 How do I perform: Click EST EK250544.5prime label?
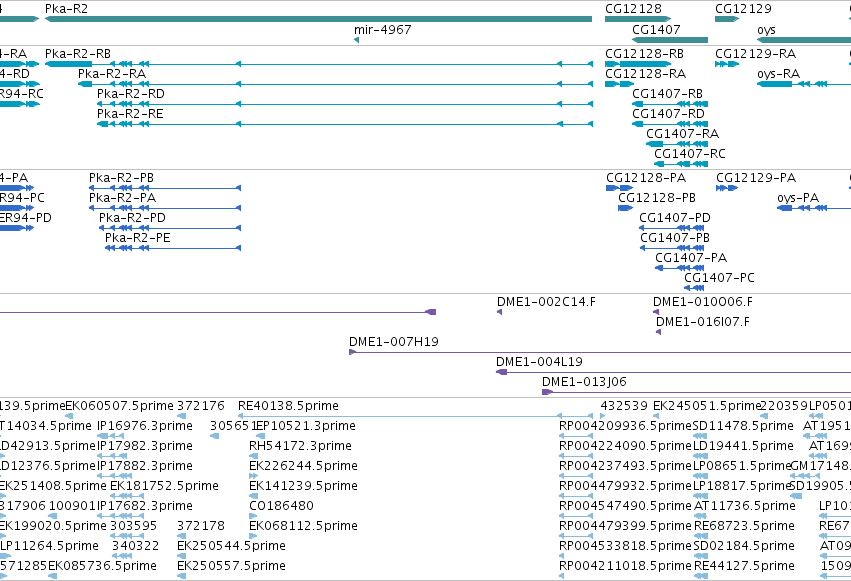pos(231,546)
